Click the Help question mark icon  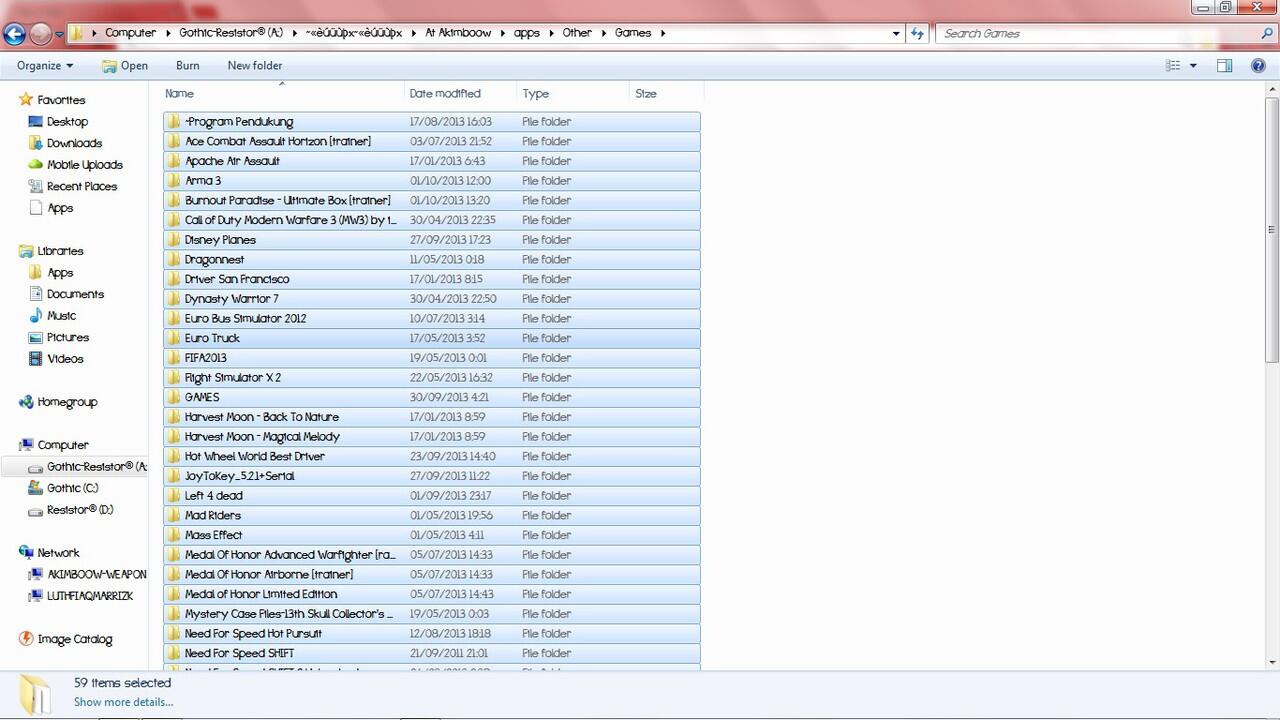pos(1258,66)
